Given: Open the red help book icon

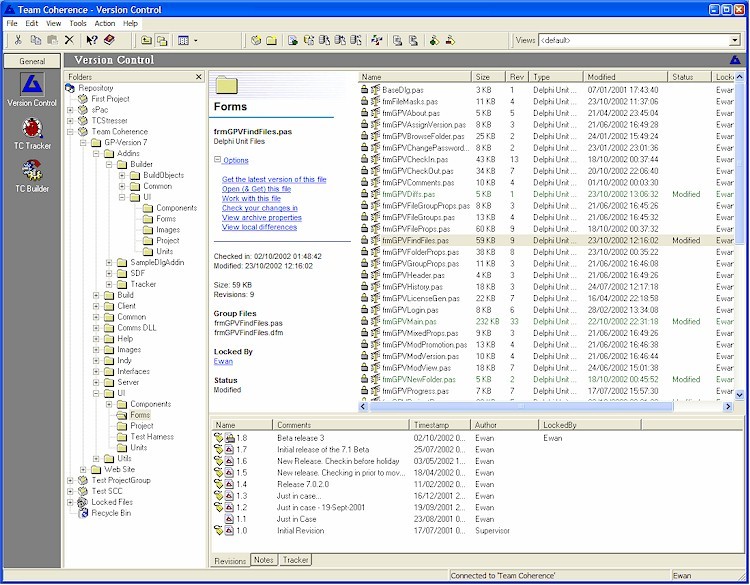Looking at the screenshot, I should pyautogui.click(x=110, y=40).
